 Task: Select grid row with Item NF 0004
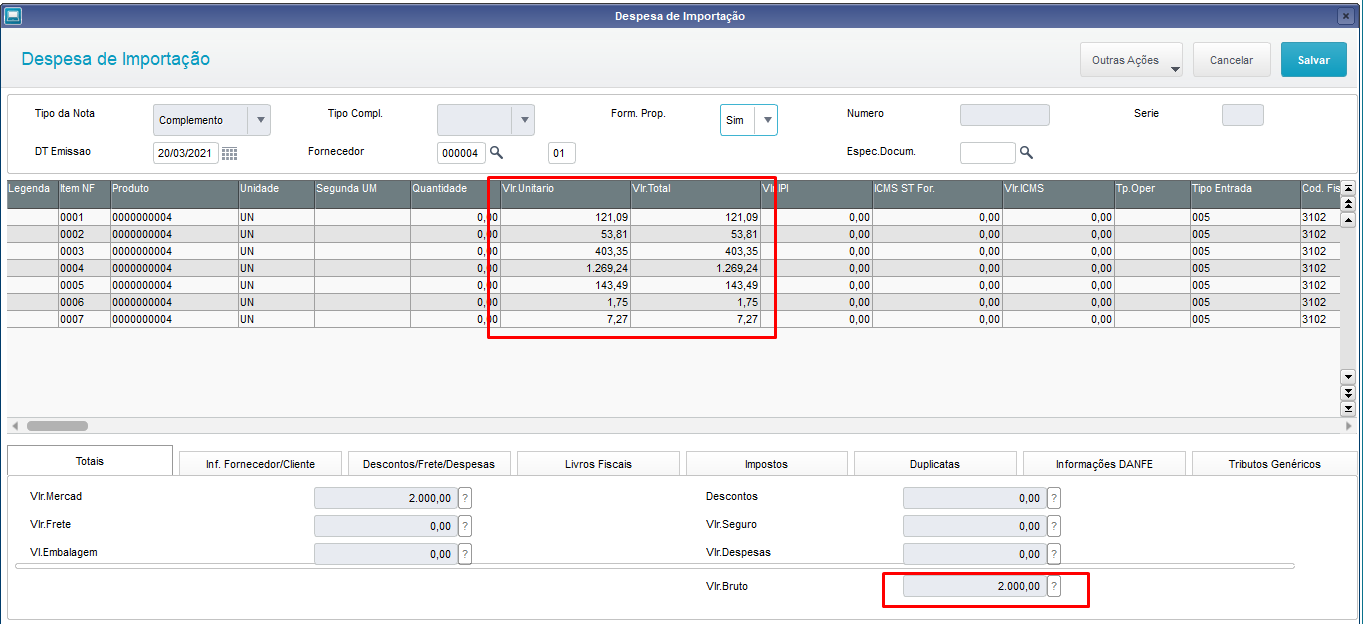673,268
